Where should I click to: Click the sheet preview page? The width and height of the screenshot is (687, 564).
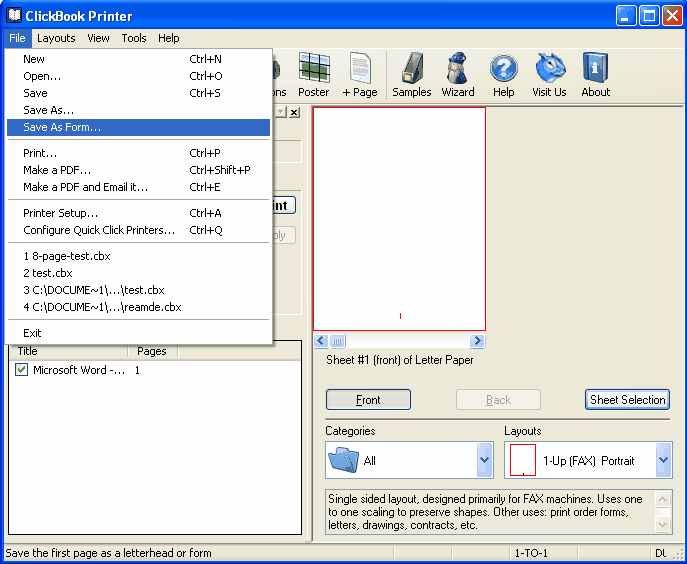point(400,219)
